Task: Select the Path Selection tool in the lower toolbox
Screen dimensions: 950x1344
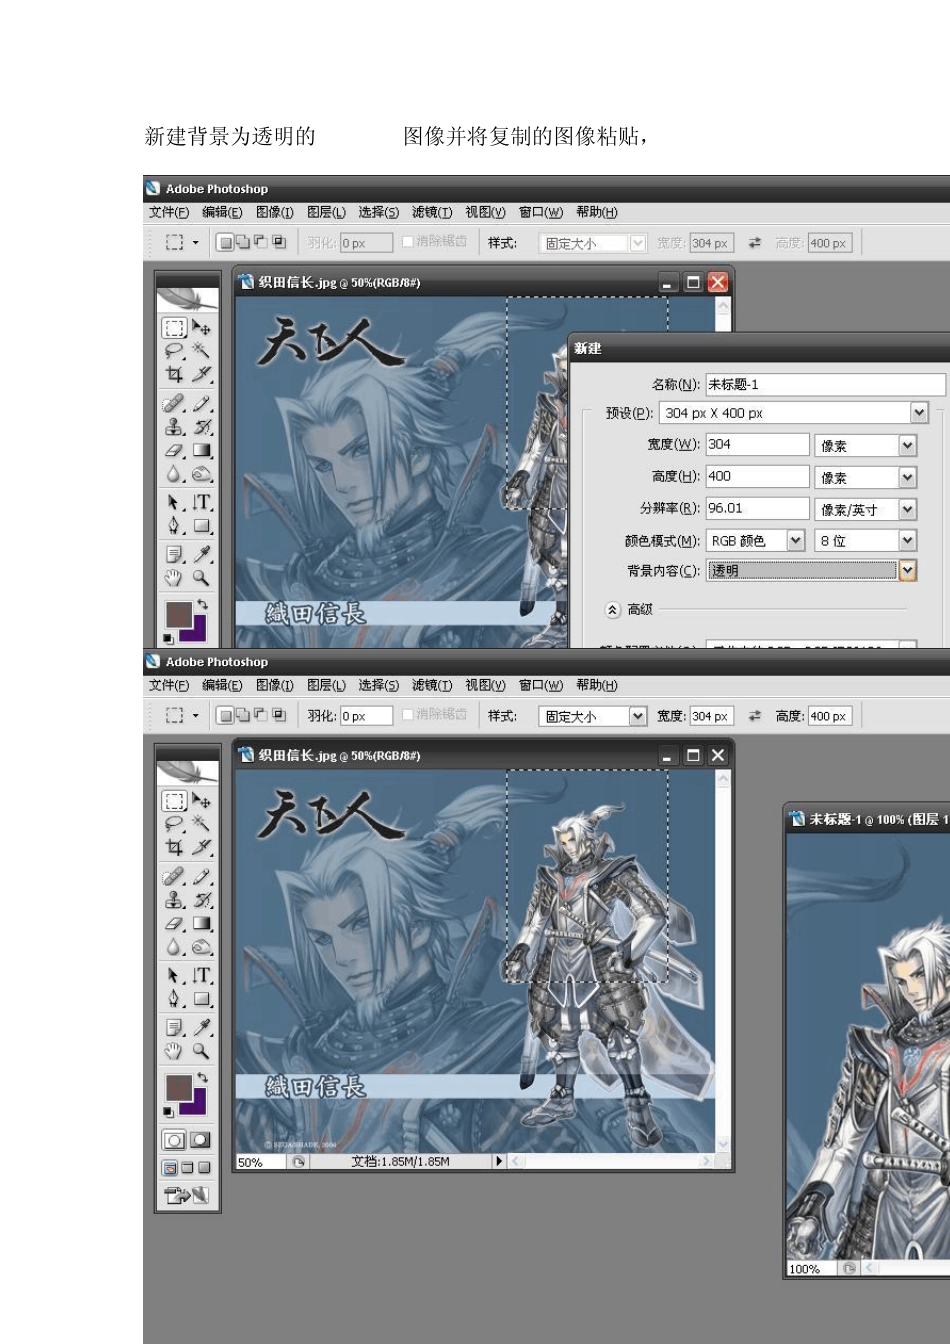Action: coord(175,975)
